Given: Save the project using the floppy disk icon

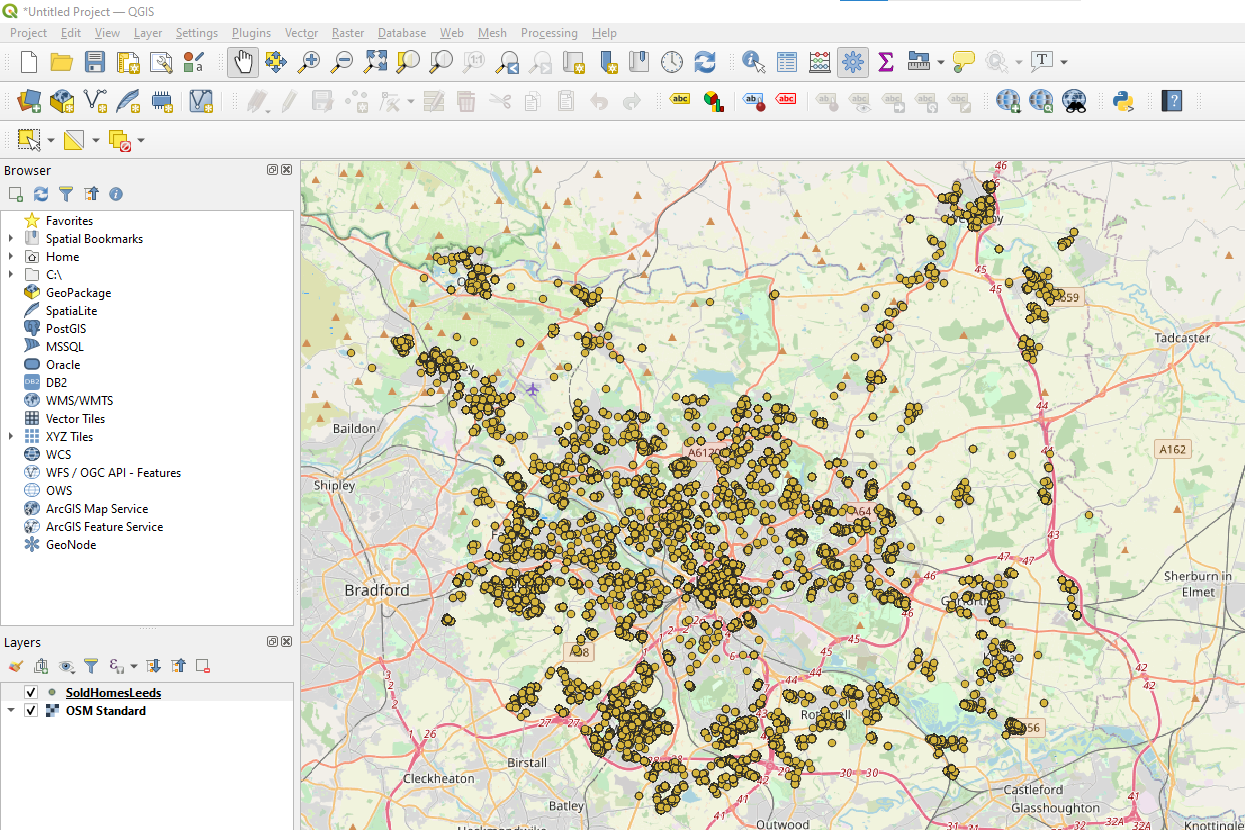Looking at the screenshot, I should tap(95, 62).
